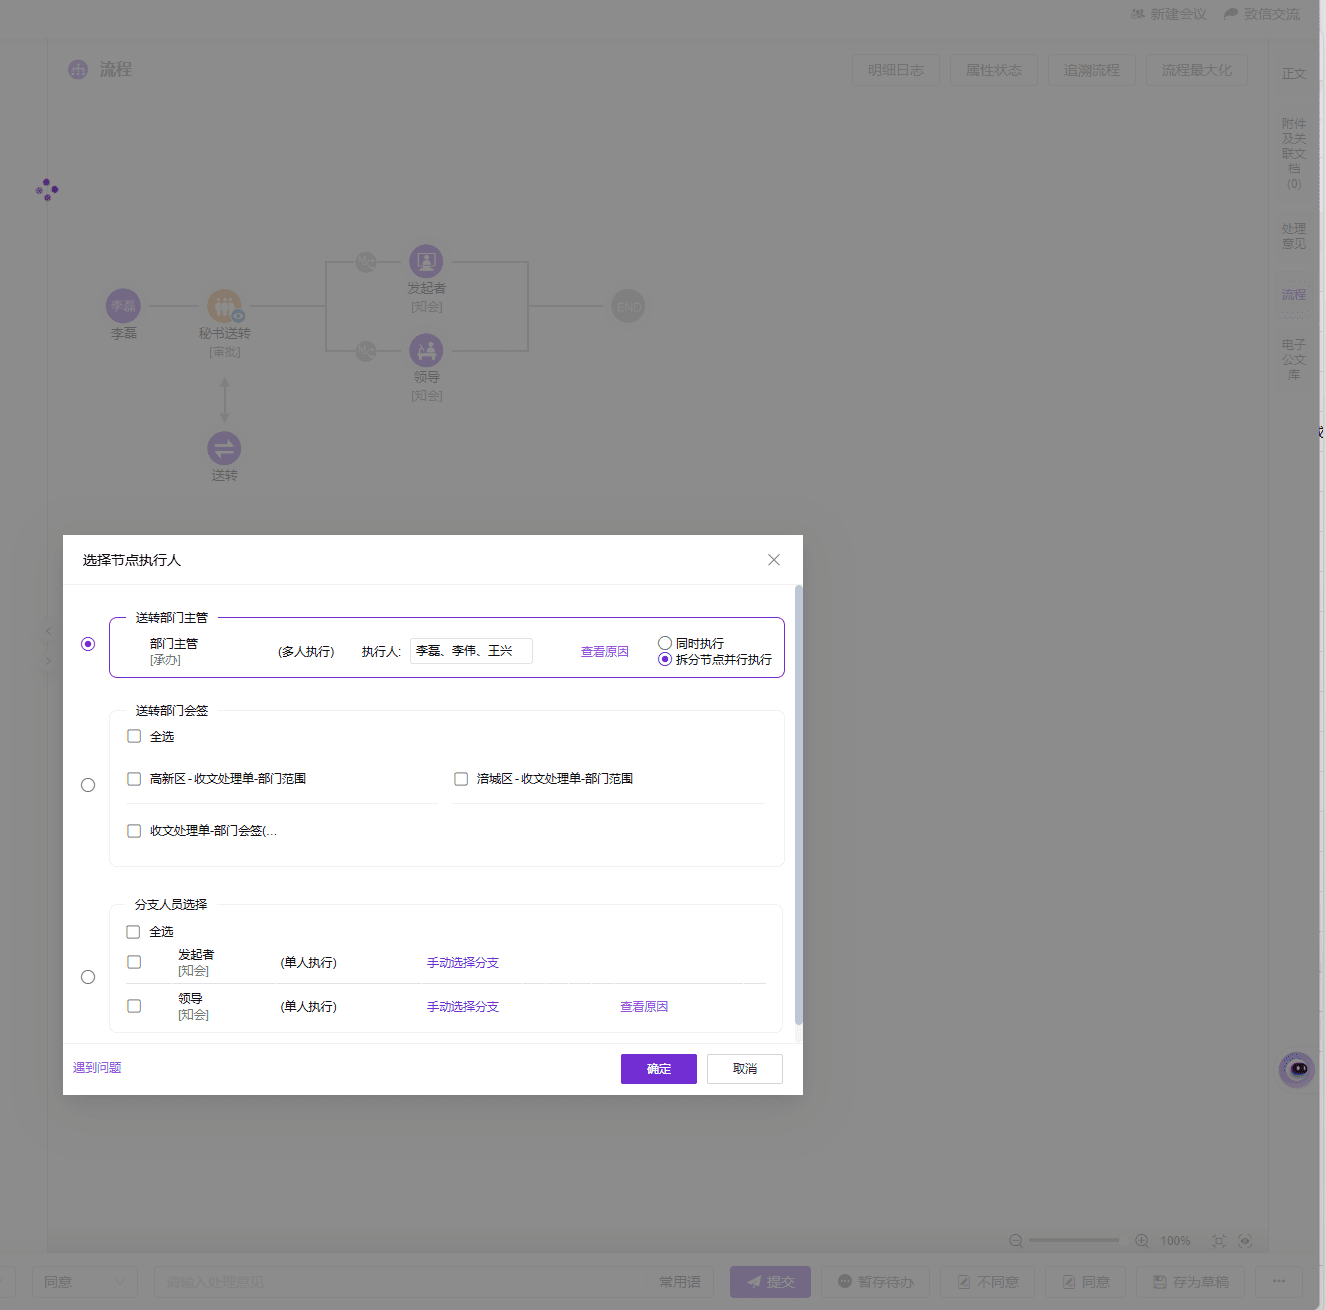
Task: Close the 选择节点执行人 dialog
Action: (774, 560)
